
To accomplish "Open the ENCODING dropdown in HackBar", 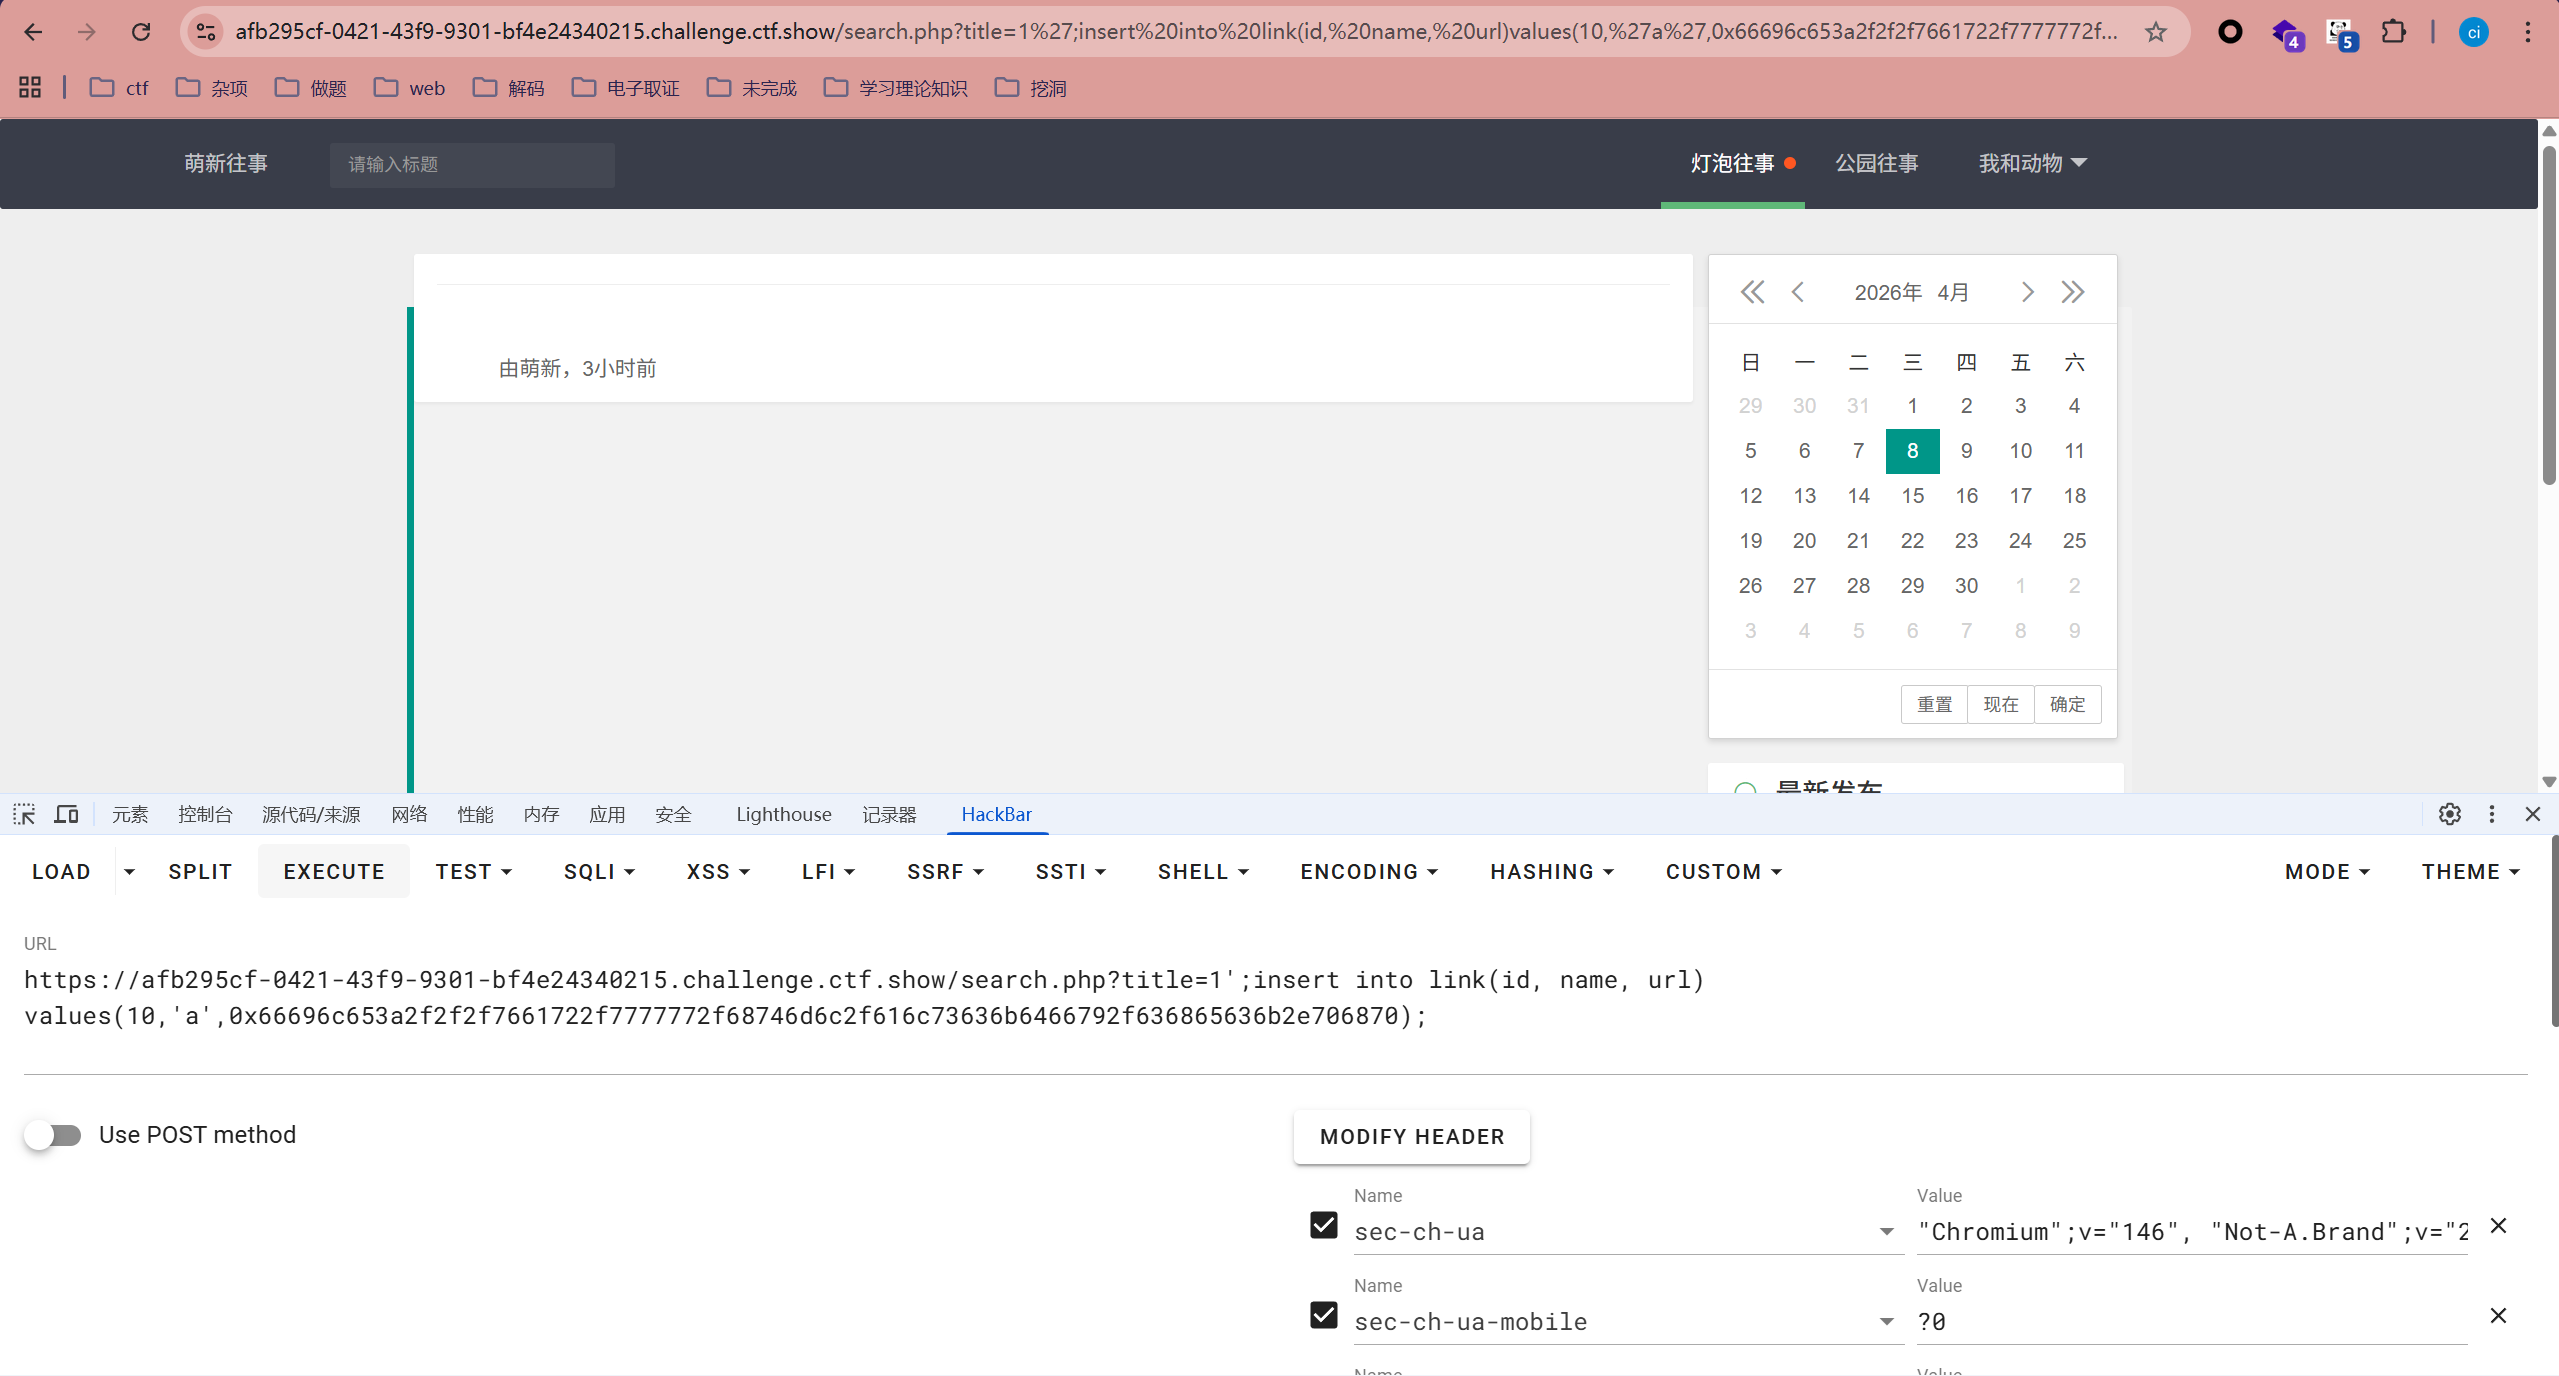I will tap(1369, 872).
